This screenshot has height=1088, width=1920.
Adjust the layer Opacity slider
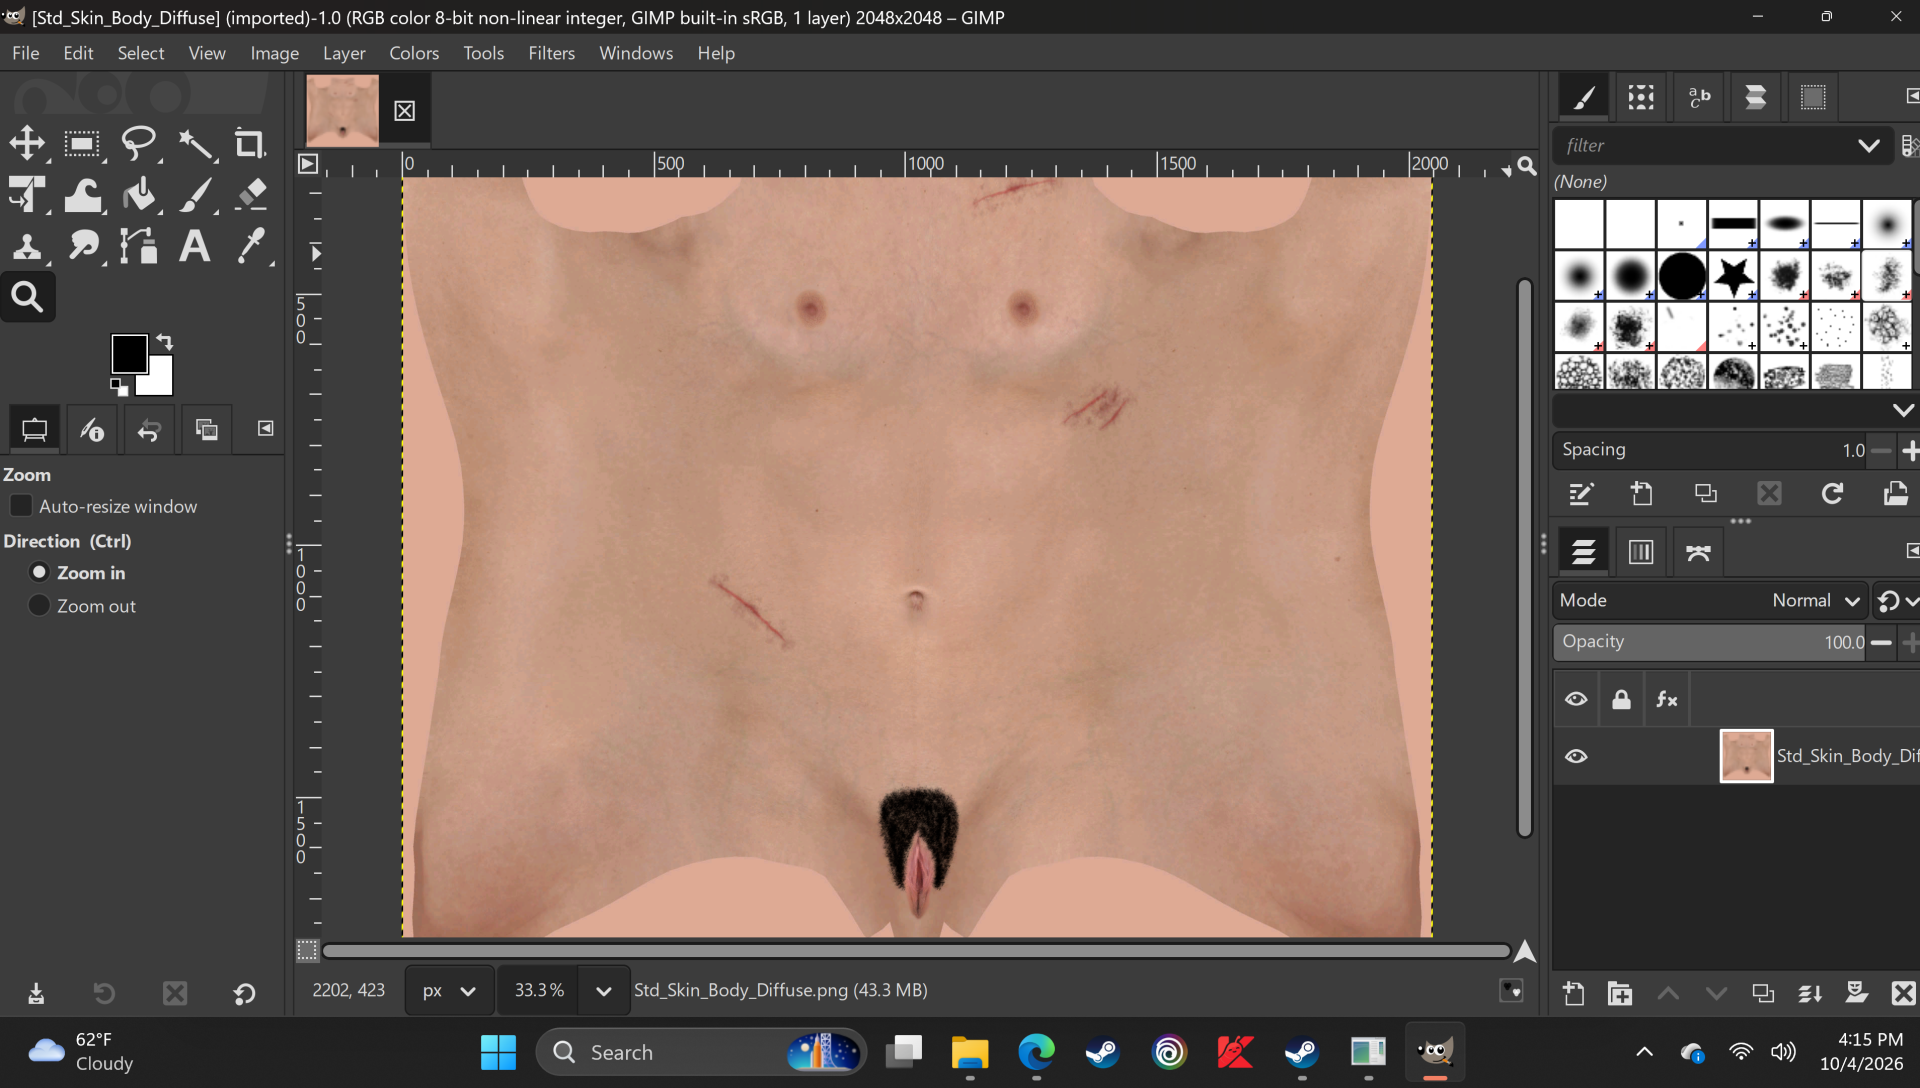pyautogui.click(x=1710, y=642)
